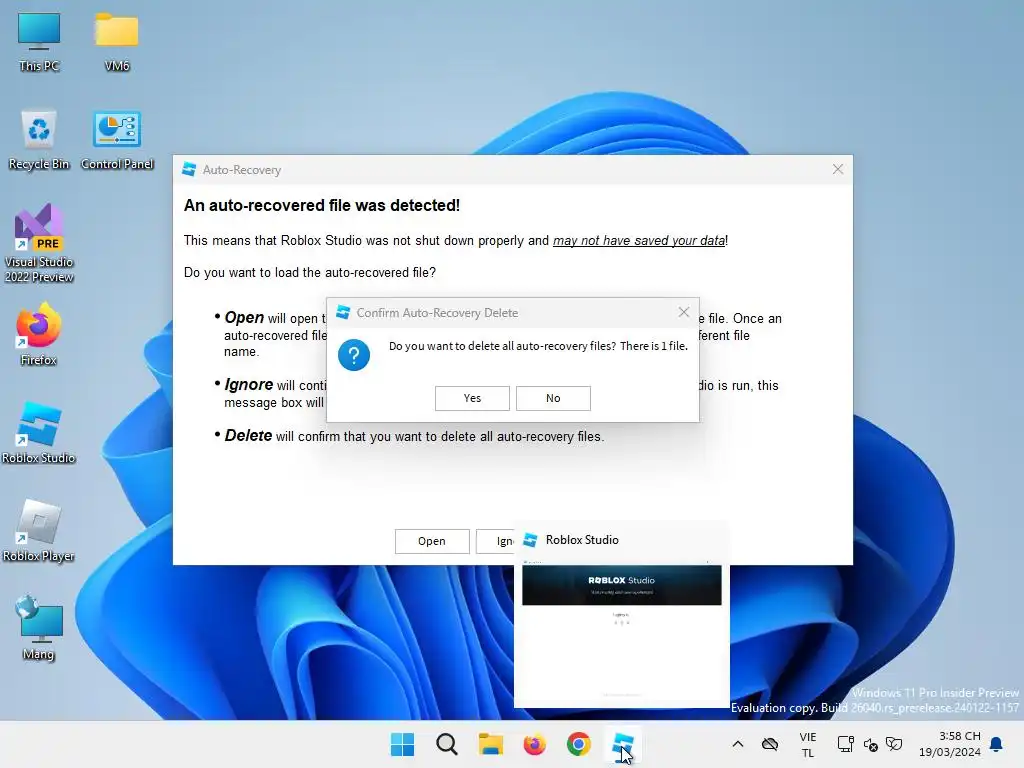The width and height of the screenshot is (1024, 768).
Task: Show hidden system tray icons
Action: (738, 744)
